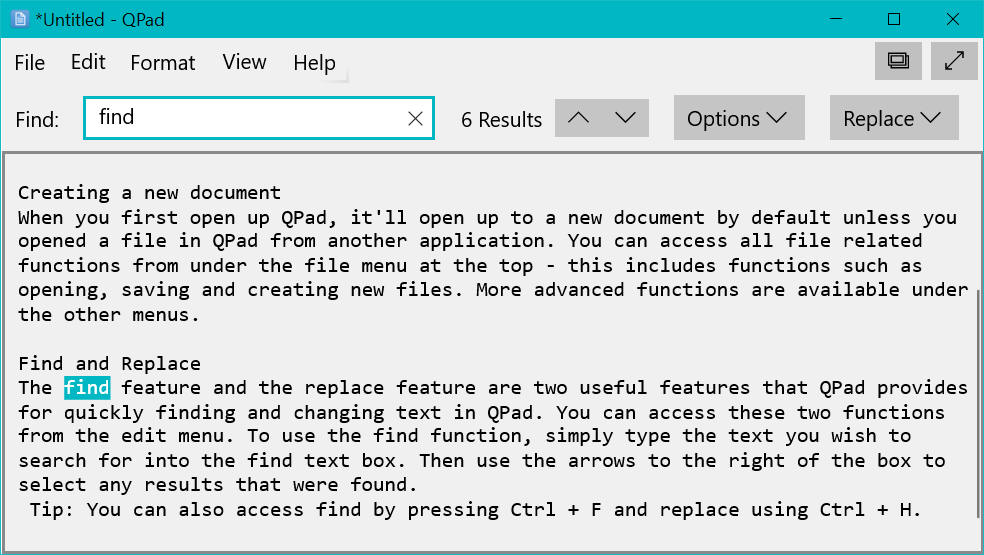Clear the find box with the X icon
The image size is (984, 555).
416,119
